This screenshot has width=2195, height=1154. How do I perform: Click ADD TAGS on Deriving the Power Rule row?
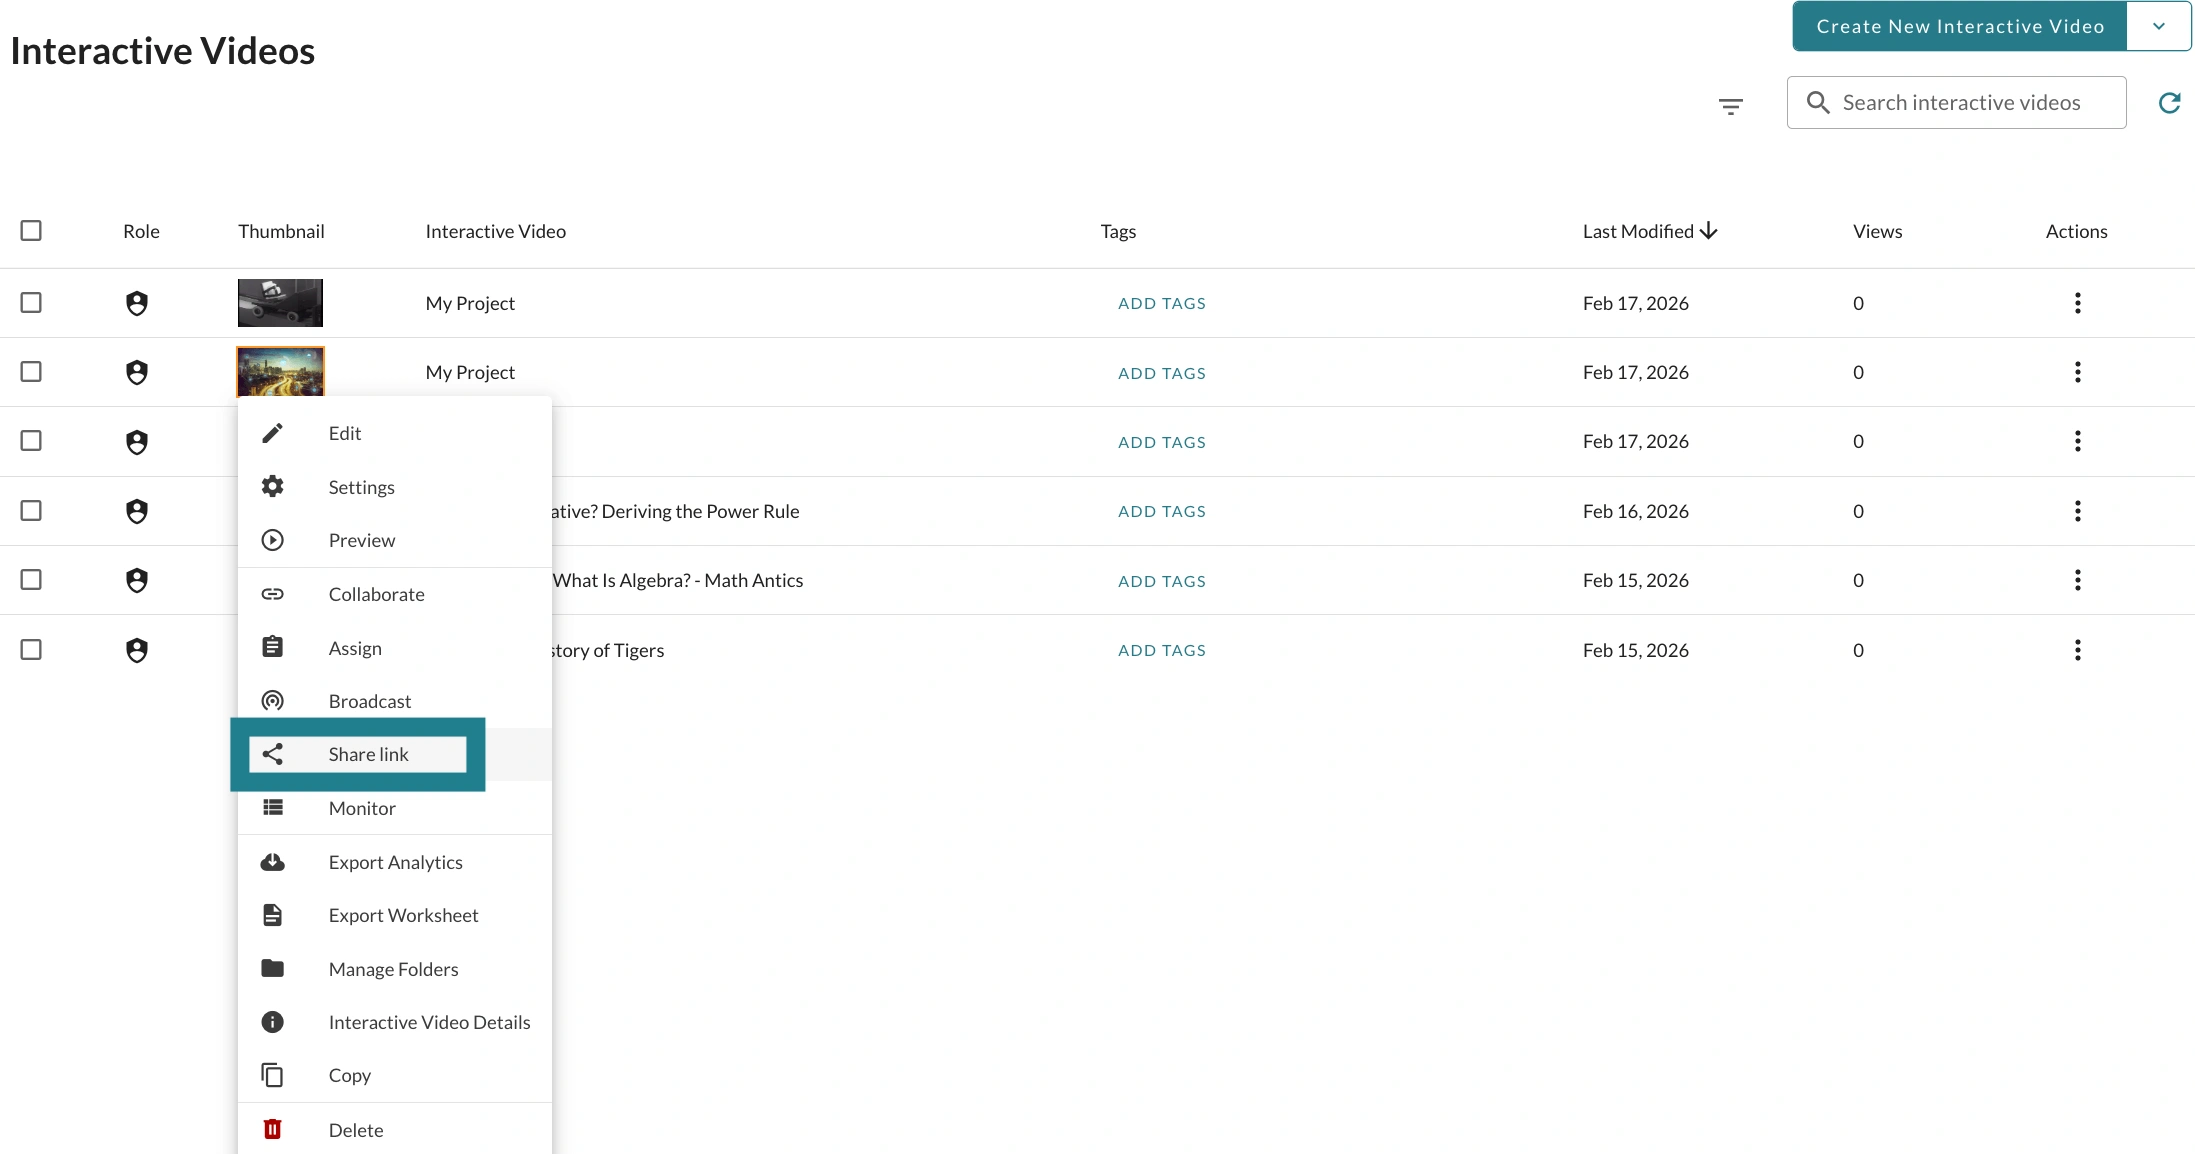click(1162, 511)
